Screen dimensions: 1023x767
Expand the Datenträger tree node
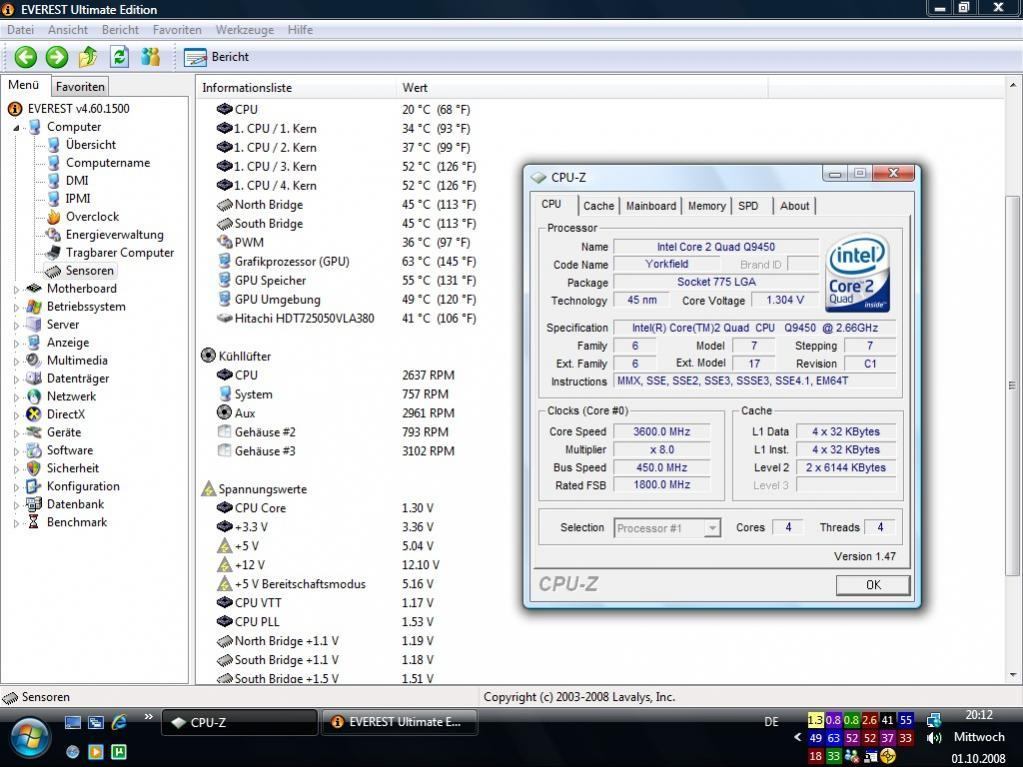16,379
